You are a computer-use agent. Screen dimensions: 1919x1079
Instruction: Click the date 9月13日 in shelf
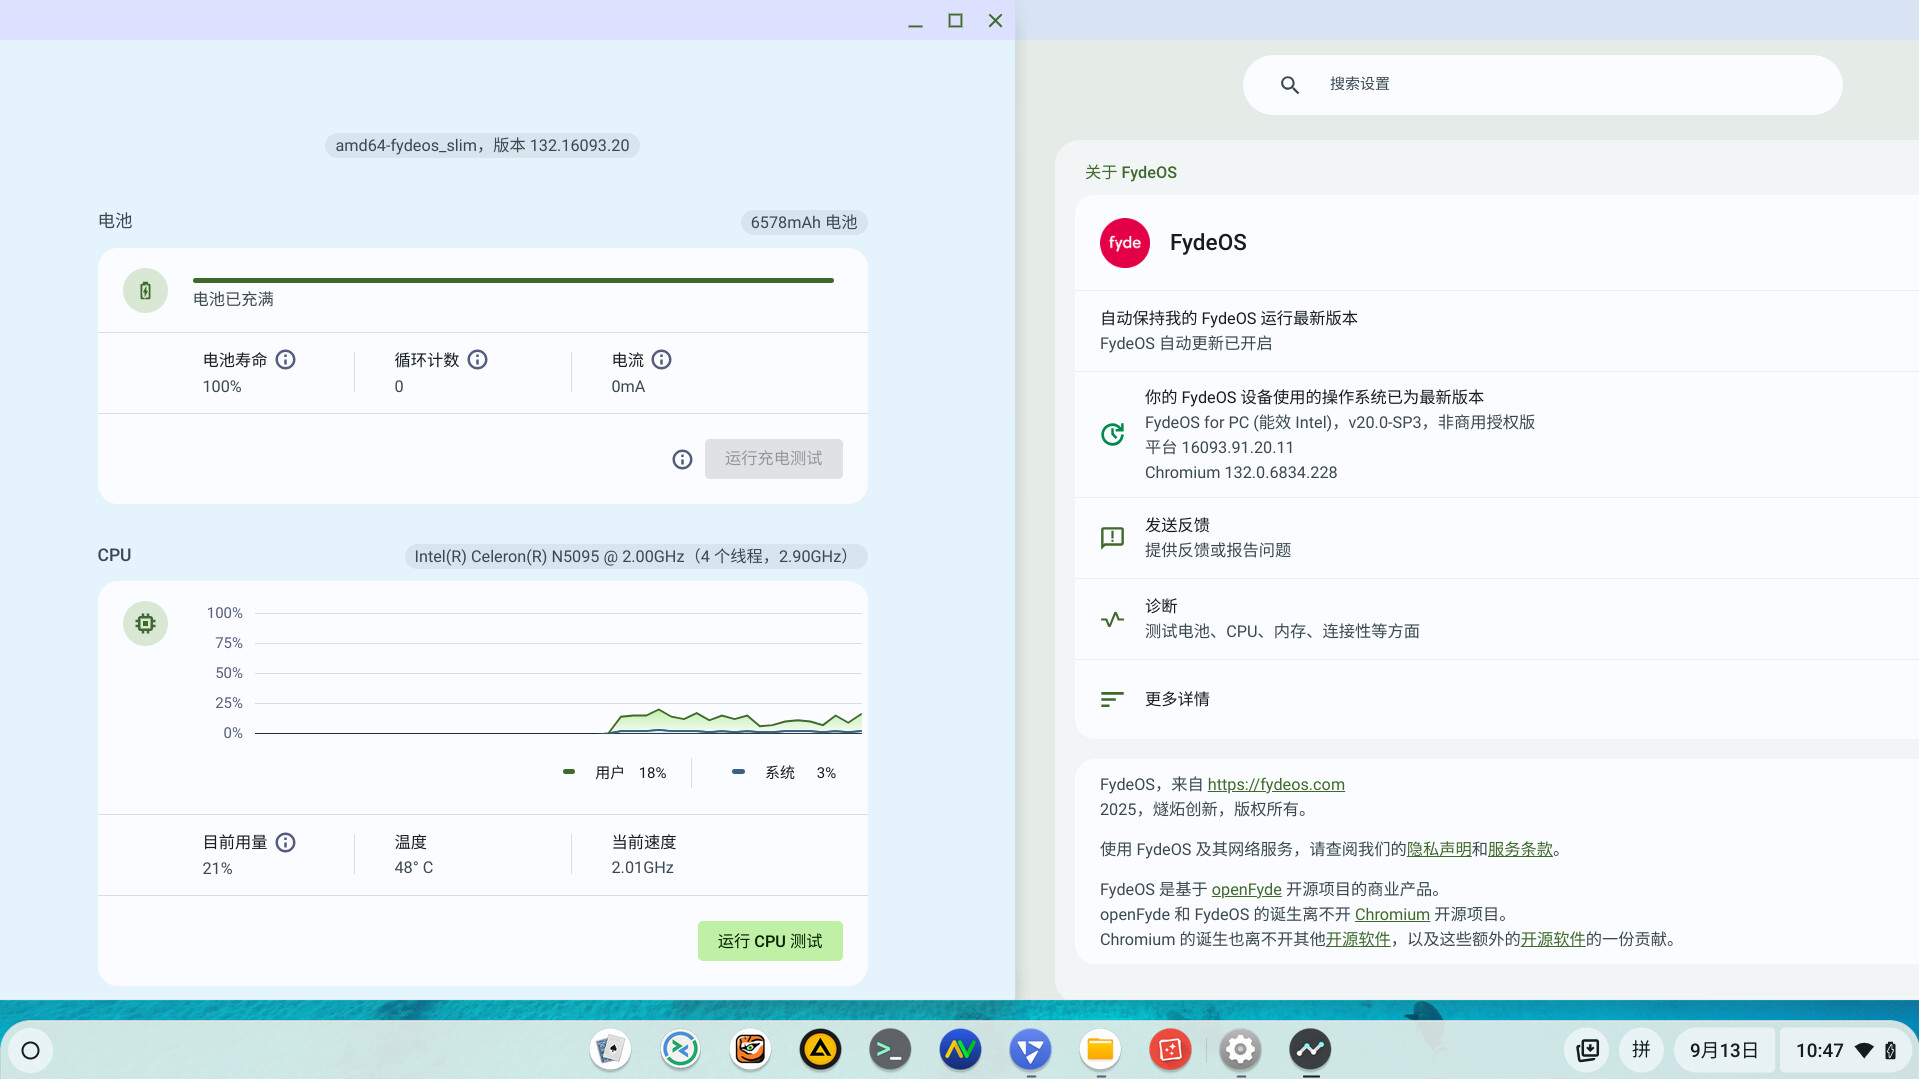1724,1050
